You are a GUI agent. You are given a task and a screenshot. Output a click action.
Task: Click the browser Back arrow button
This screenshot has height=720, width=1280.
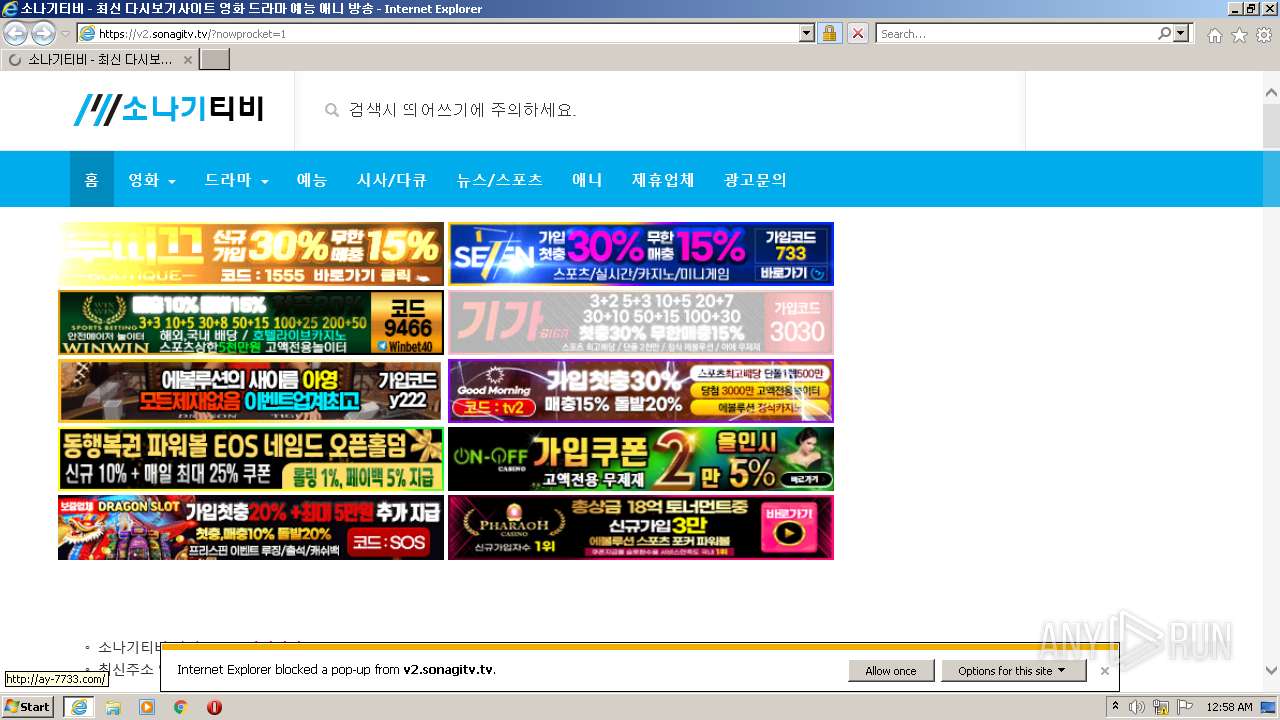[15, 33]
